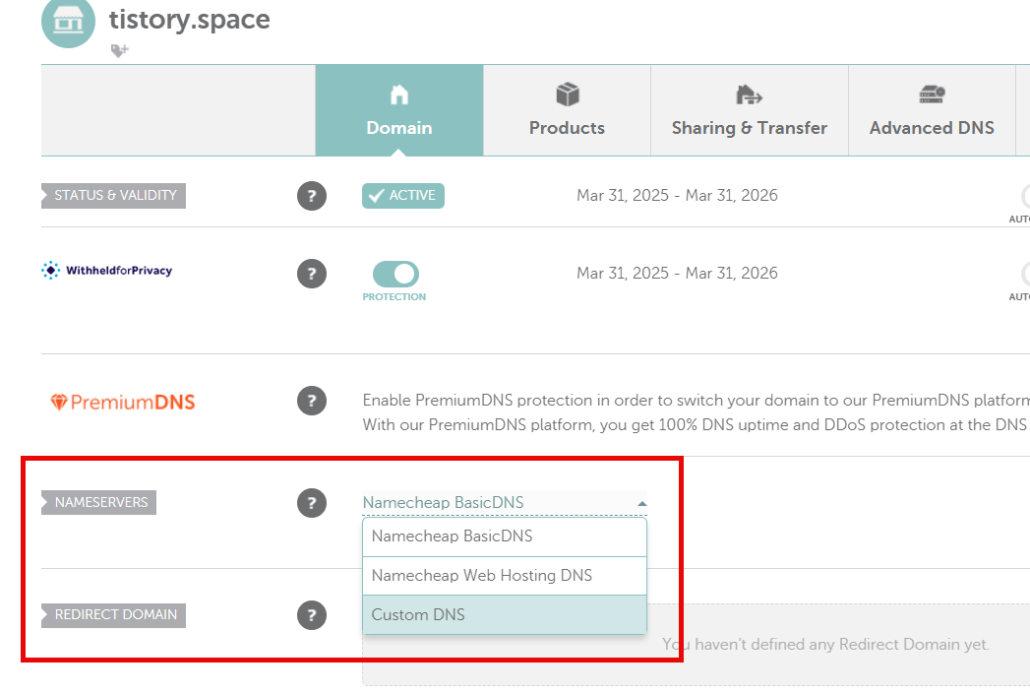The height and width of the screenshot is (694, 1030).
Task: Click the add tag icon under domain name
Action: (x=120, y=50)
